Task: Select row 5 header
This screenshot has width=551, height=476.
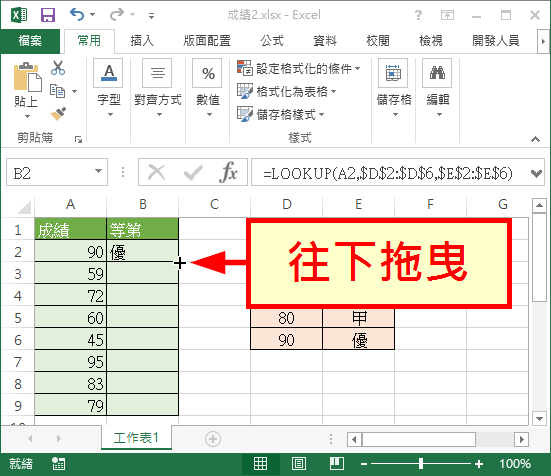Action: point(18,318)
